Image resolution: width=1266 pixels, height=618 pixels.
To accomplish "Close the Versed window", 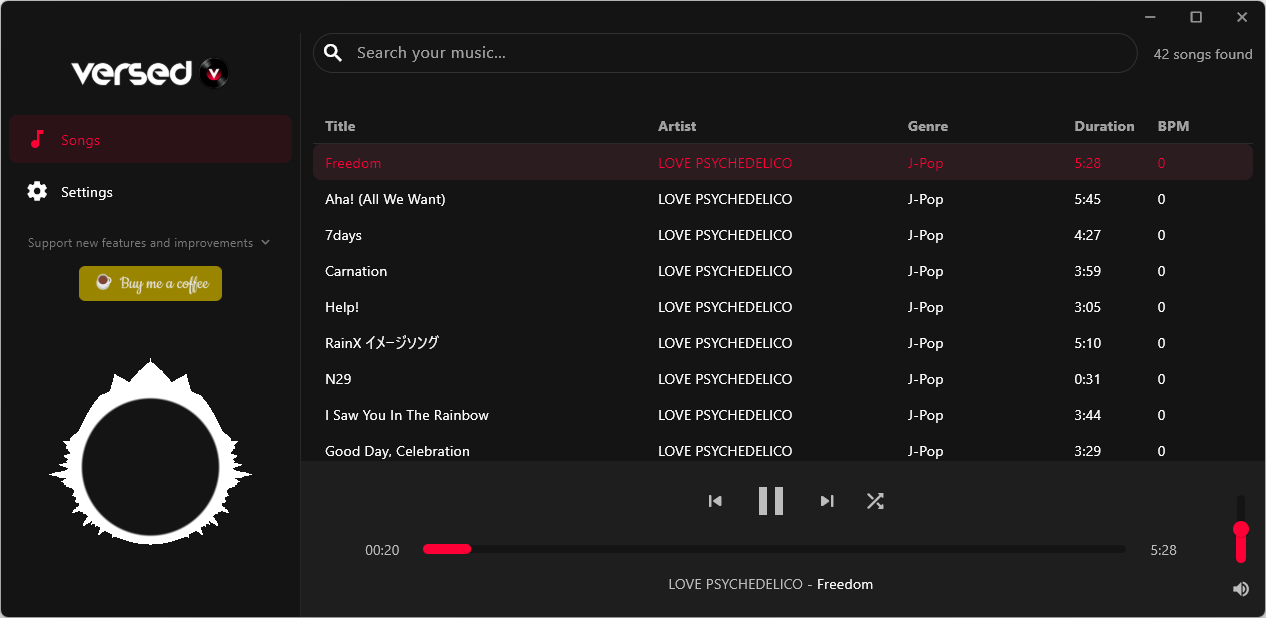I will 1242,17.
